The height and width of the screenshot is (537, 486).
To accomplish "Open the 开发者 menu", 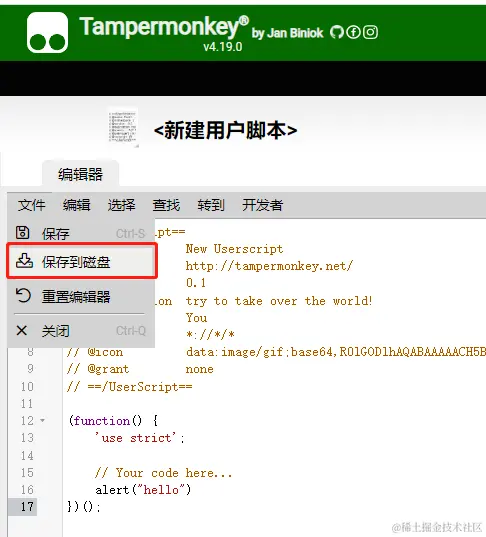I will click(x=263, y=205).
